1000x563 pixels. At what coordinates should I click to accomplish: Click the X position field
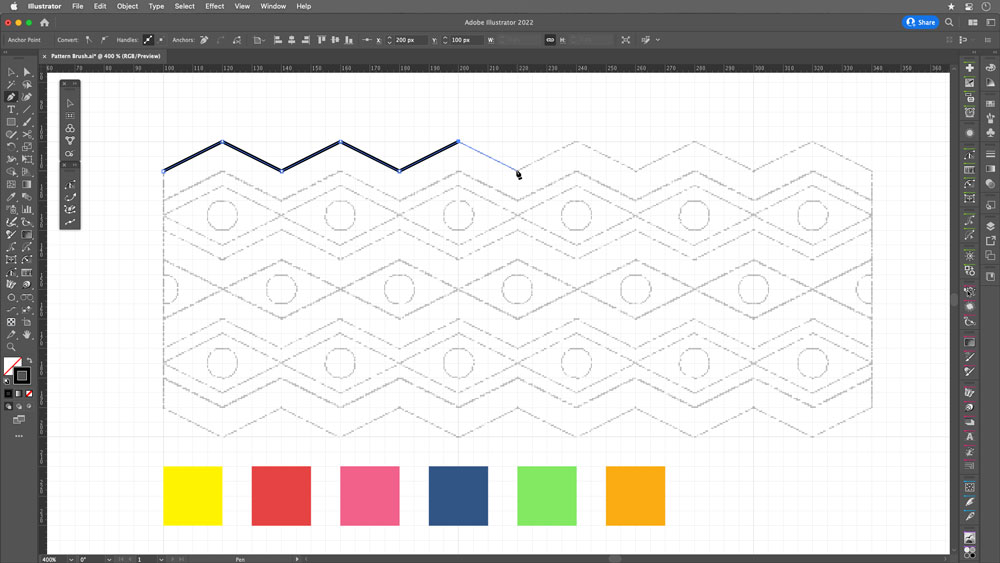tap(410, 40)
